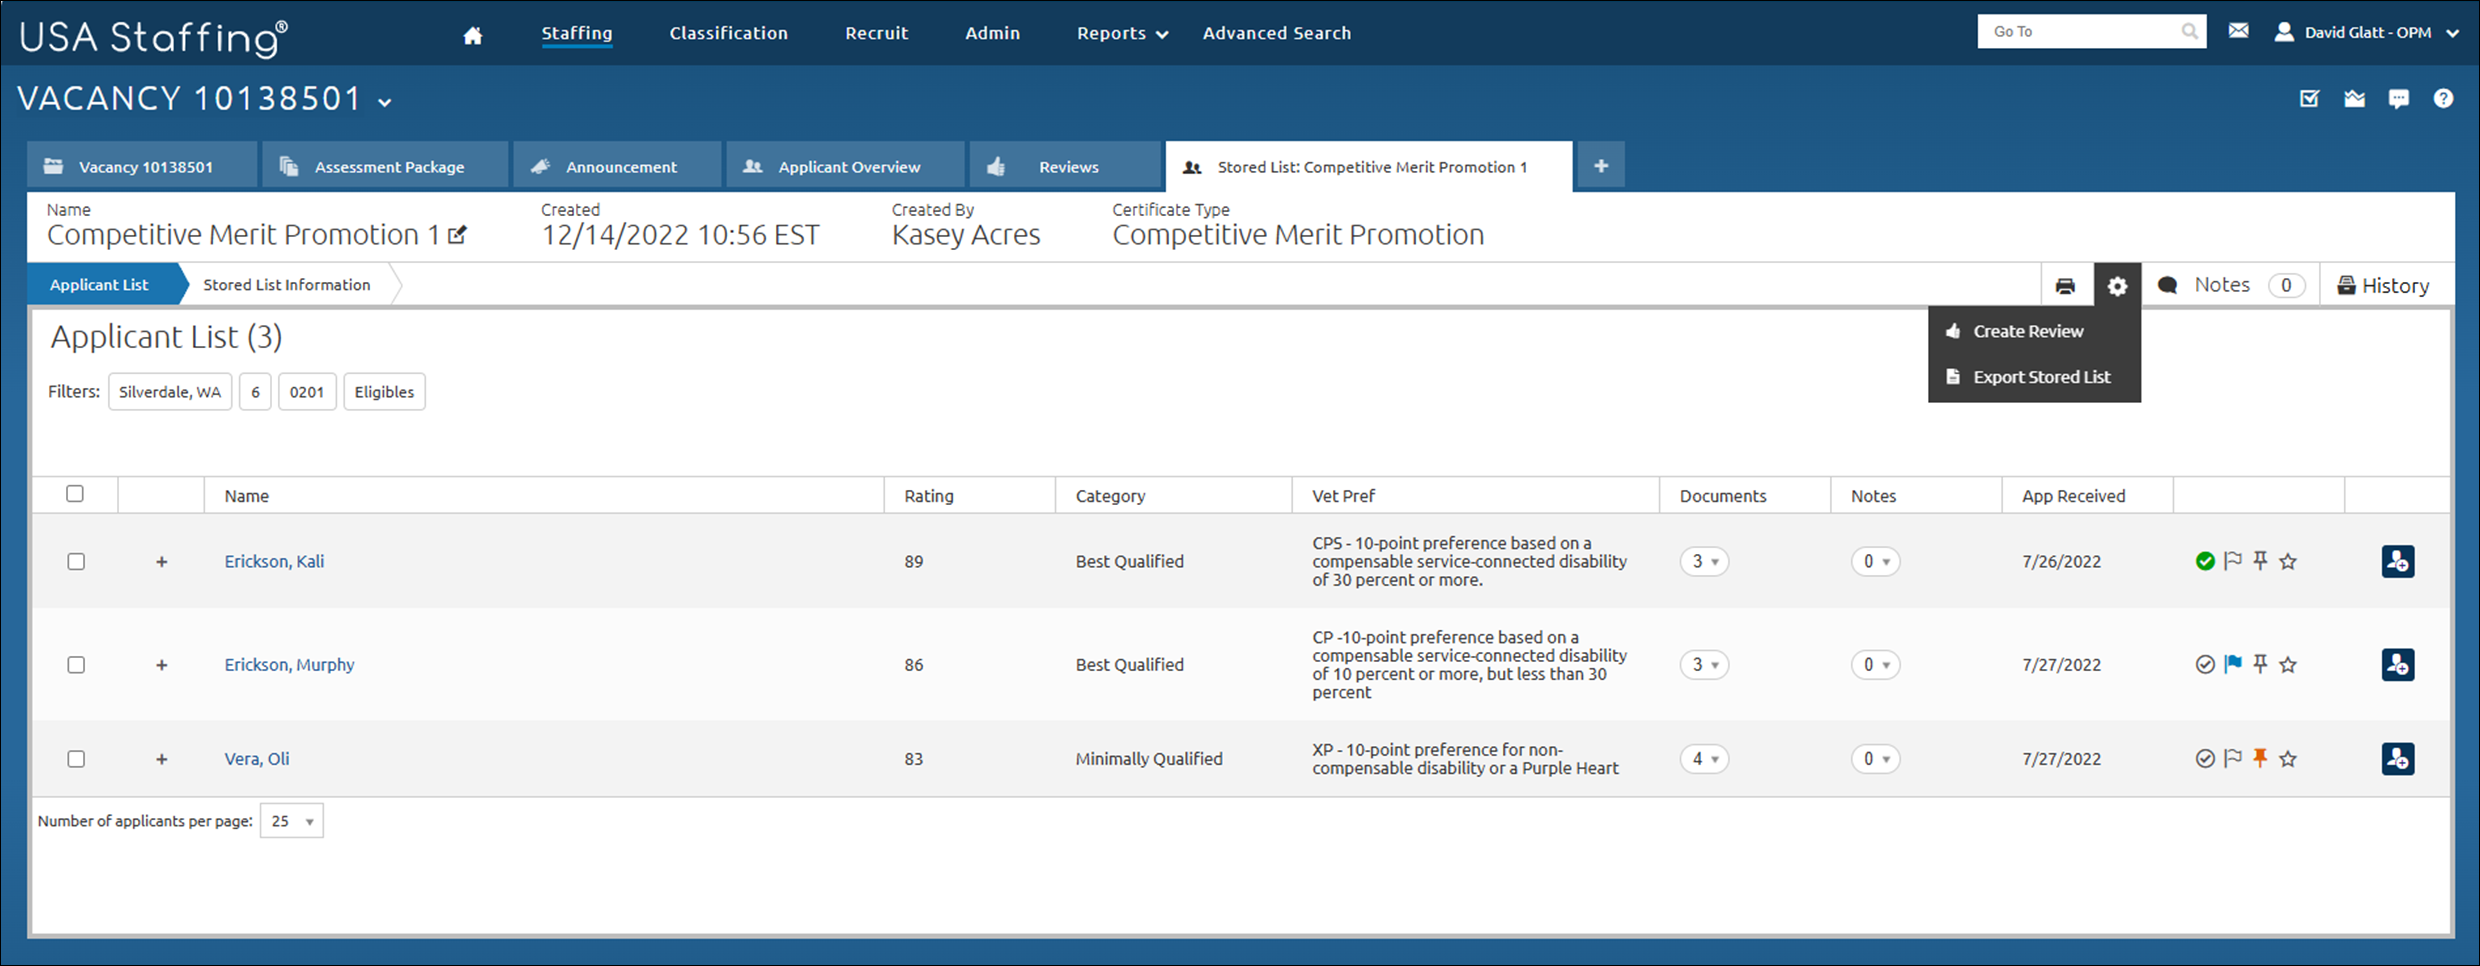Click the Home icon in the navigation bar
The image size is (2480, 966).
(x=471, y=32)
